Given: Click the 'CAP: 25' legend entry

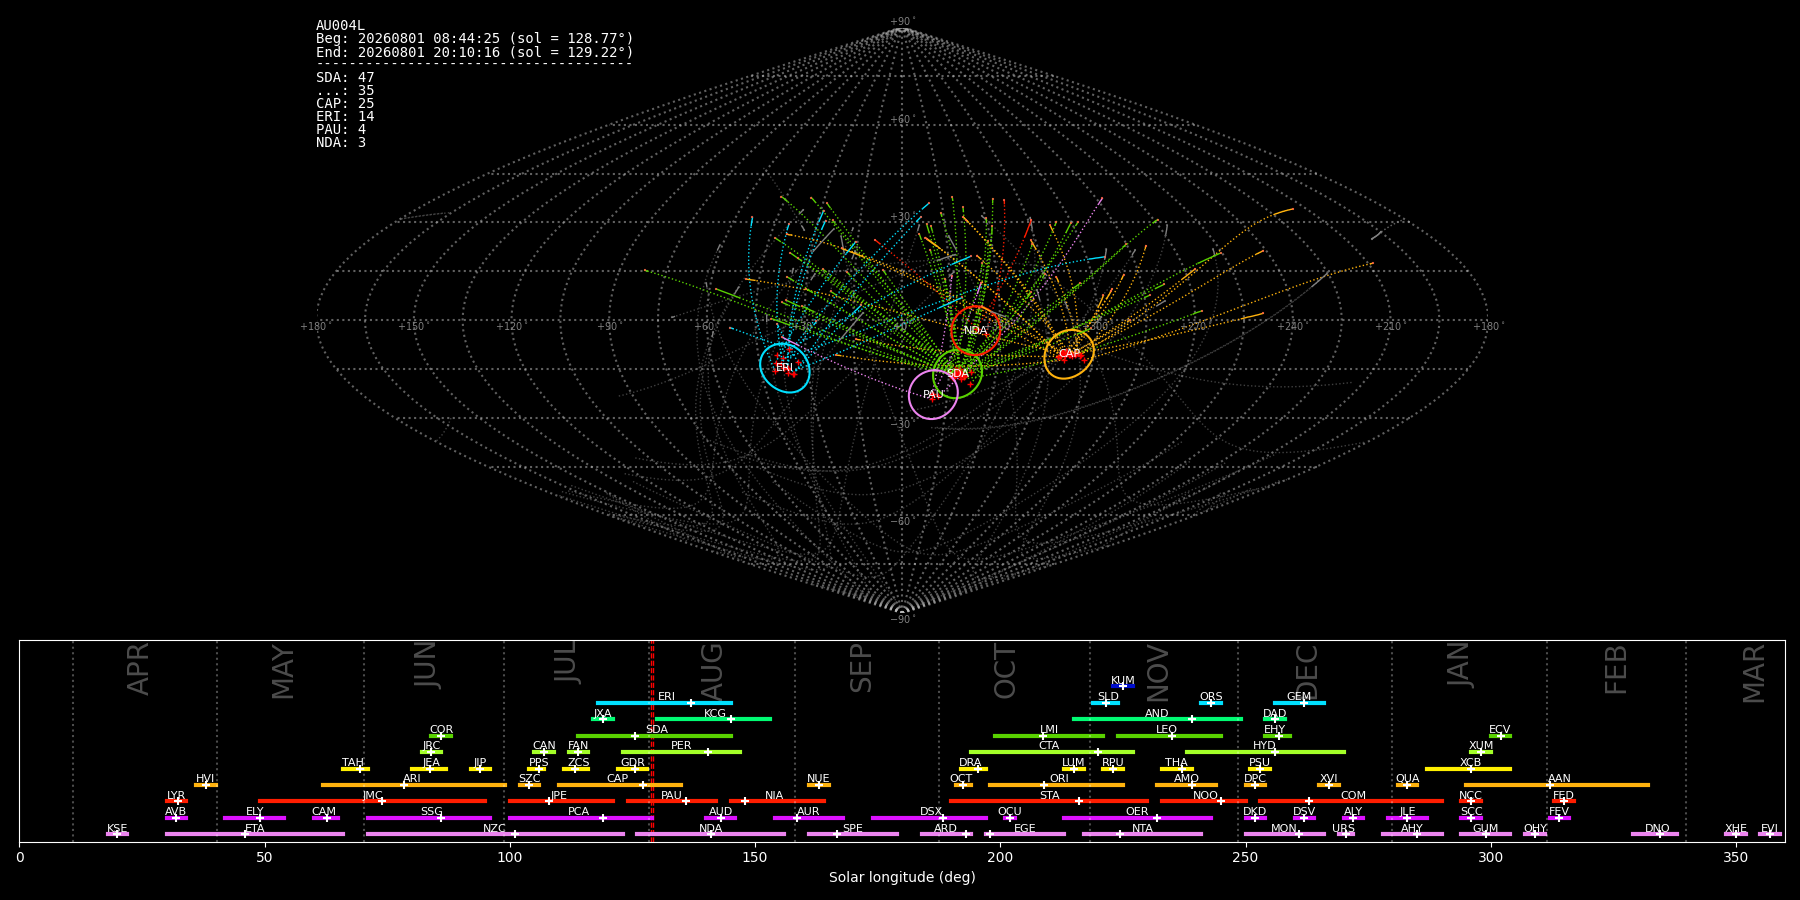Looking at the screenshot, I should pos(345,104).
